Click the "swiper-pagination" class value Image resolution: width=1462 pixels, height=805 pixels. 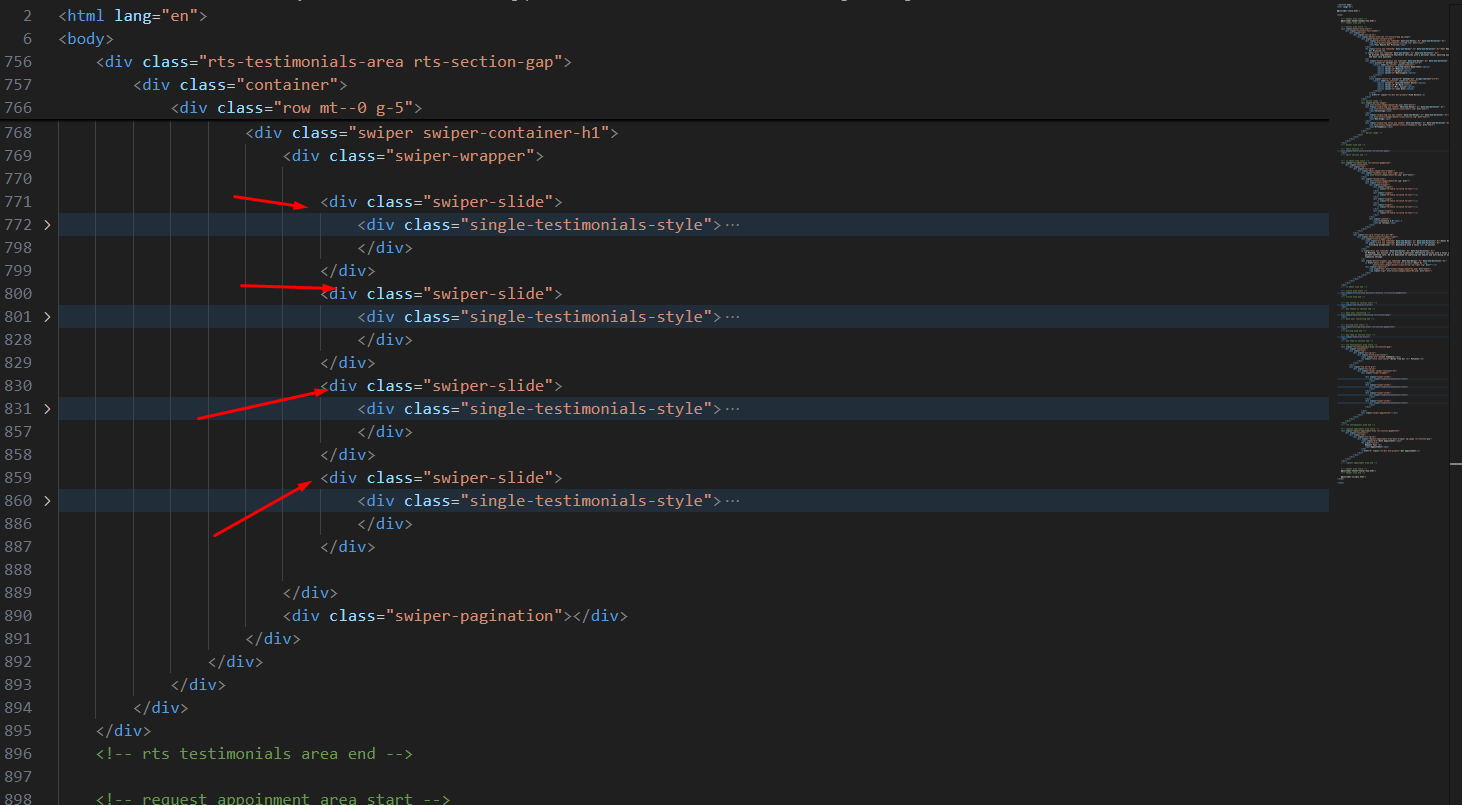pos(475,616)
